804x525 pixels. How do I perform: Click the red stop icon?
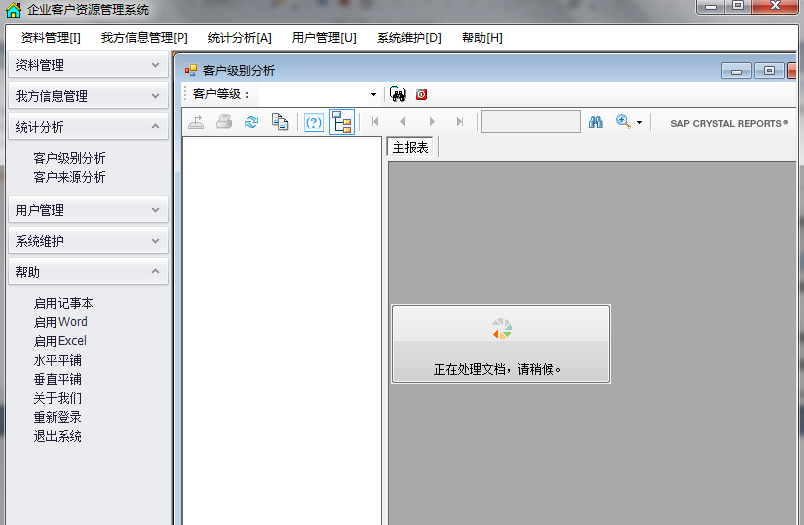click(x=421, y=94)
